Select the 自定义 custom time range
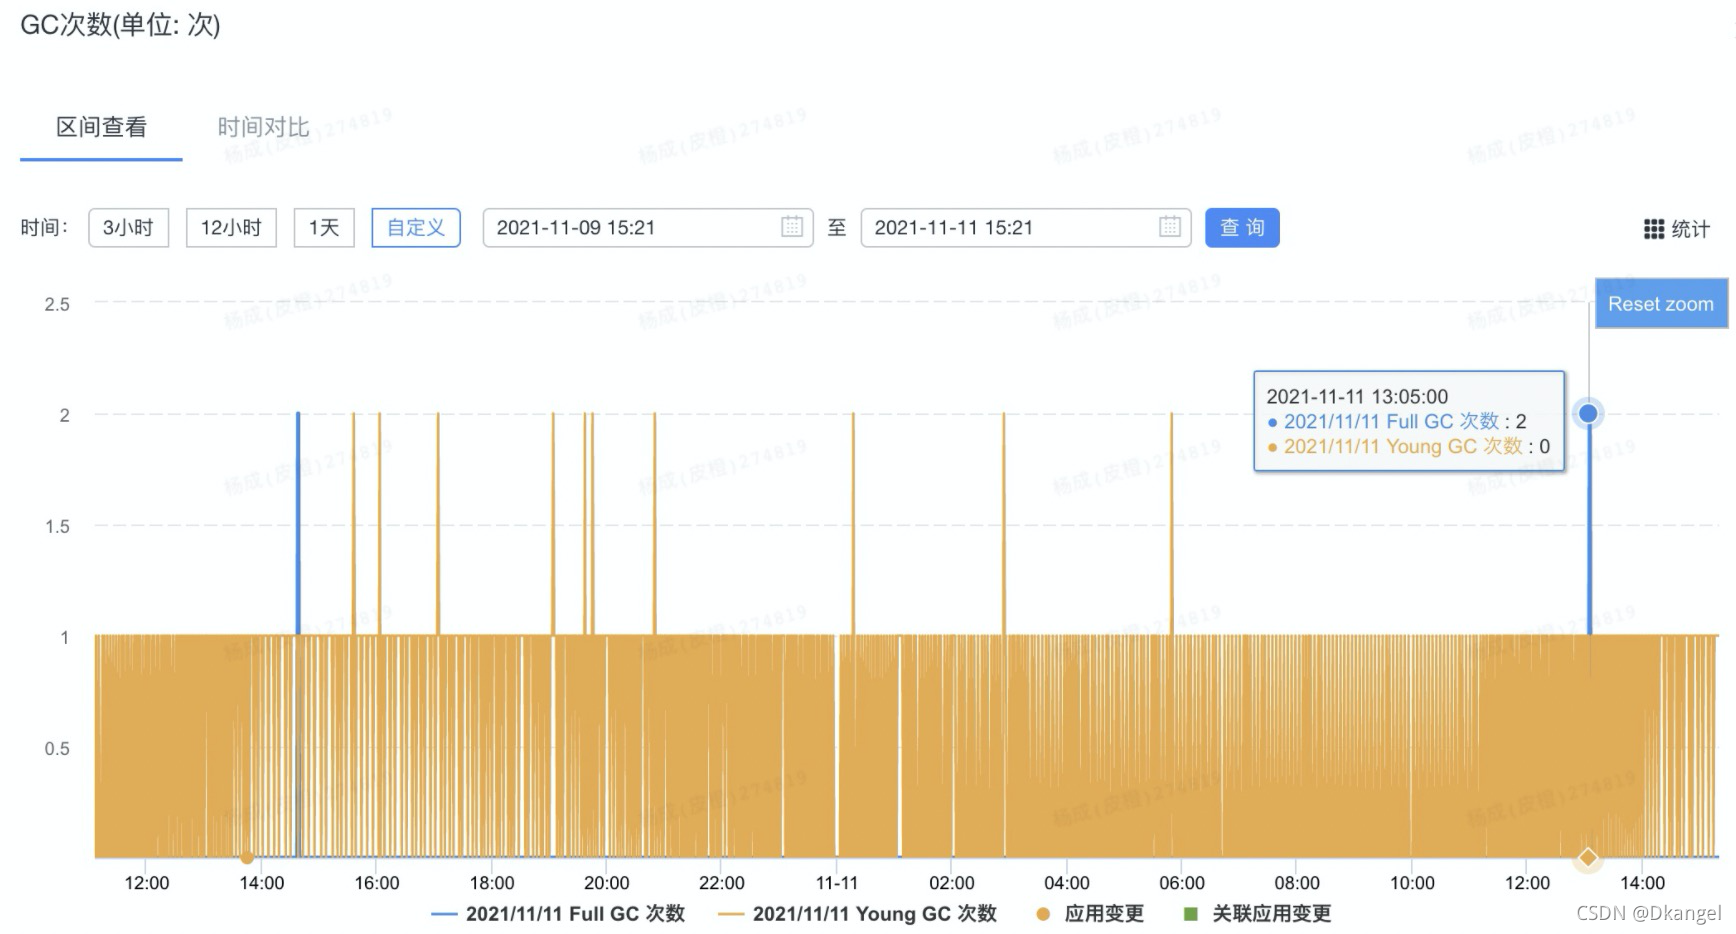The width and height of the screenshot is (1736, 934). tap(416, 228)
